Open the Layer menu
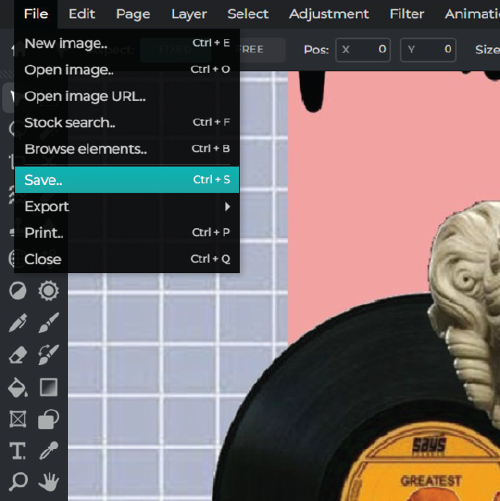 189,14
